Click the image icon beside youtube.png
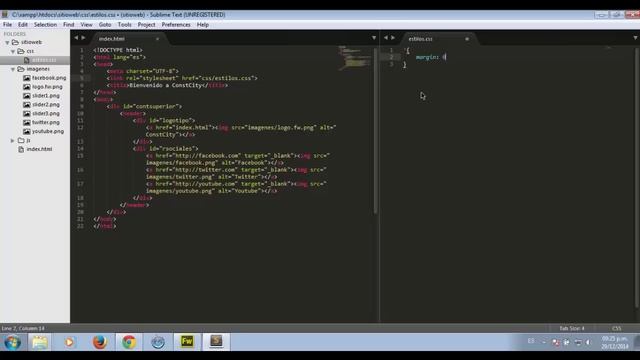Image resolution: width=640 pixels, height=360 pixels. click(27, 131)
